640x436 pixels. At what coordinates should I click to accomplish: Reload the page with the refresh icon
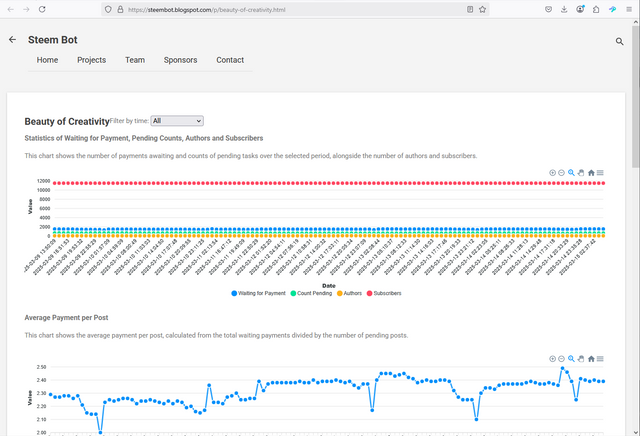pyautogui.click(x=42, y=9)
